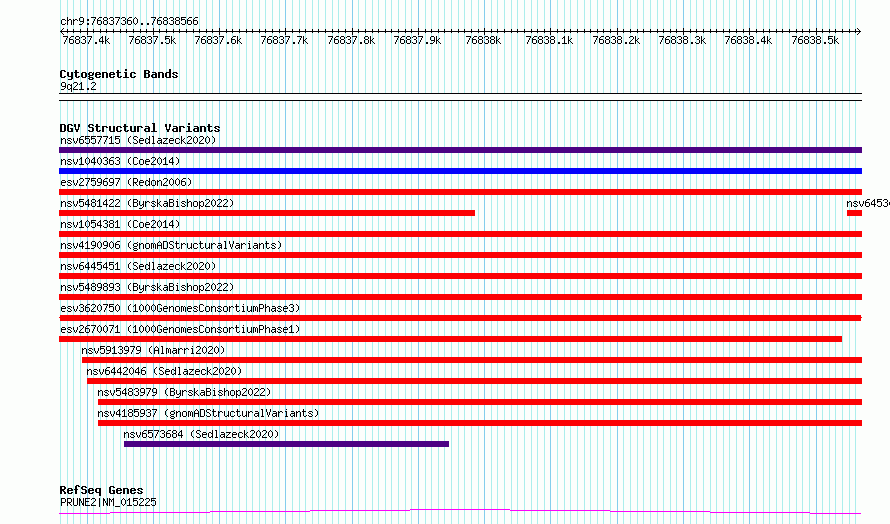
Task: Click the RefSeq Genes track title
Action: 101,490
